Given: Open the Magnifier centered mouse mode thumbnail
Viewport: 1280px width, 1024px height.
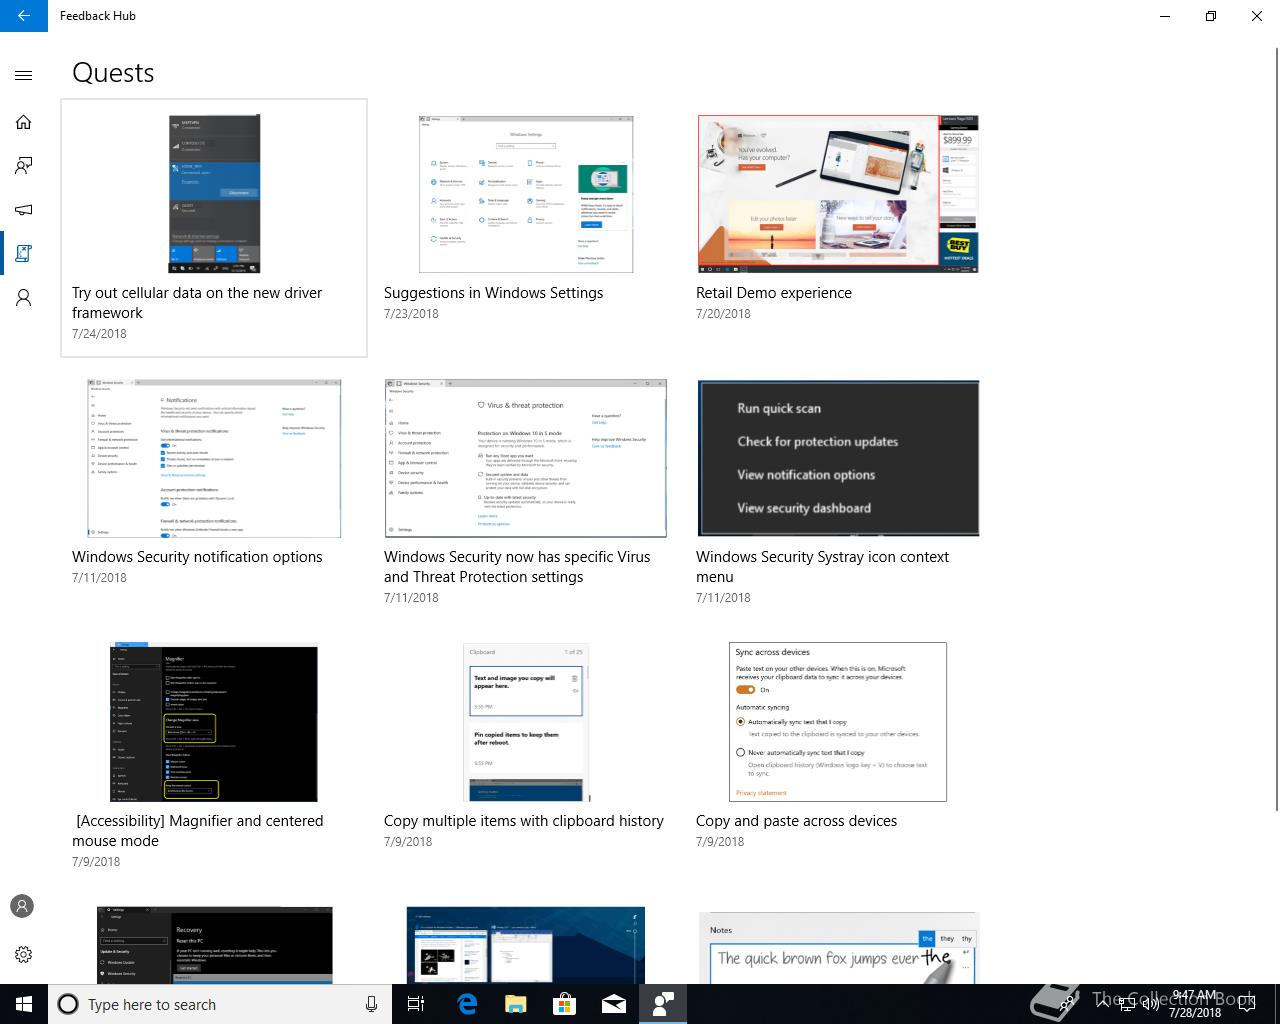Looking at the screenshot, I should pyautogui.click(x=214, y=722).
